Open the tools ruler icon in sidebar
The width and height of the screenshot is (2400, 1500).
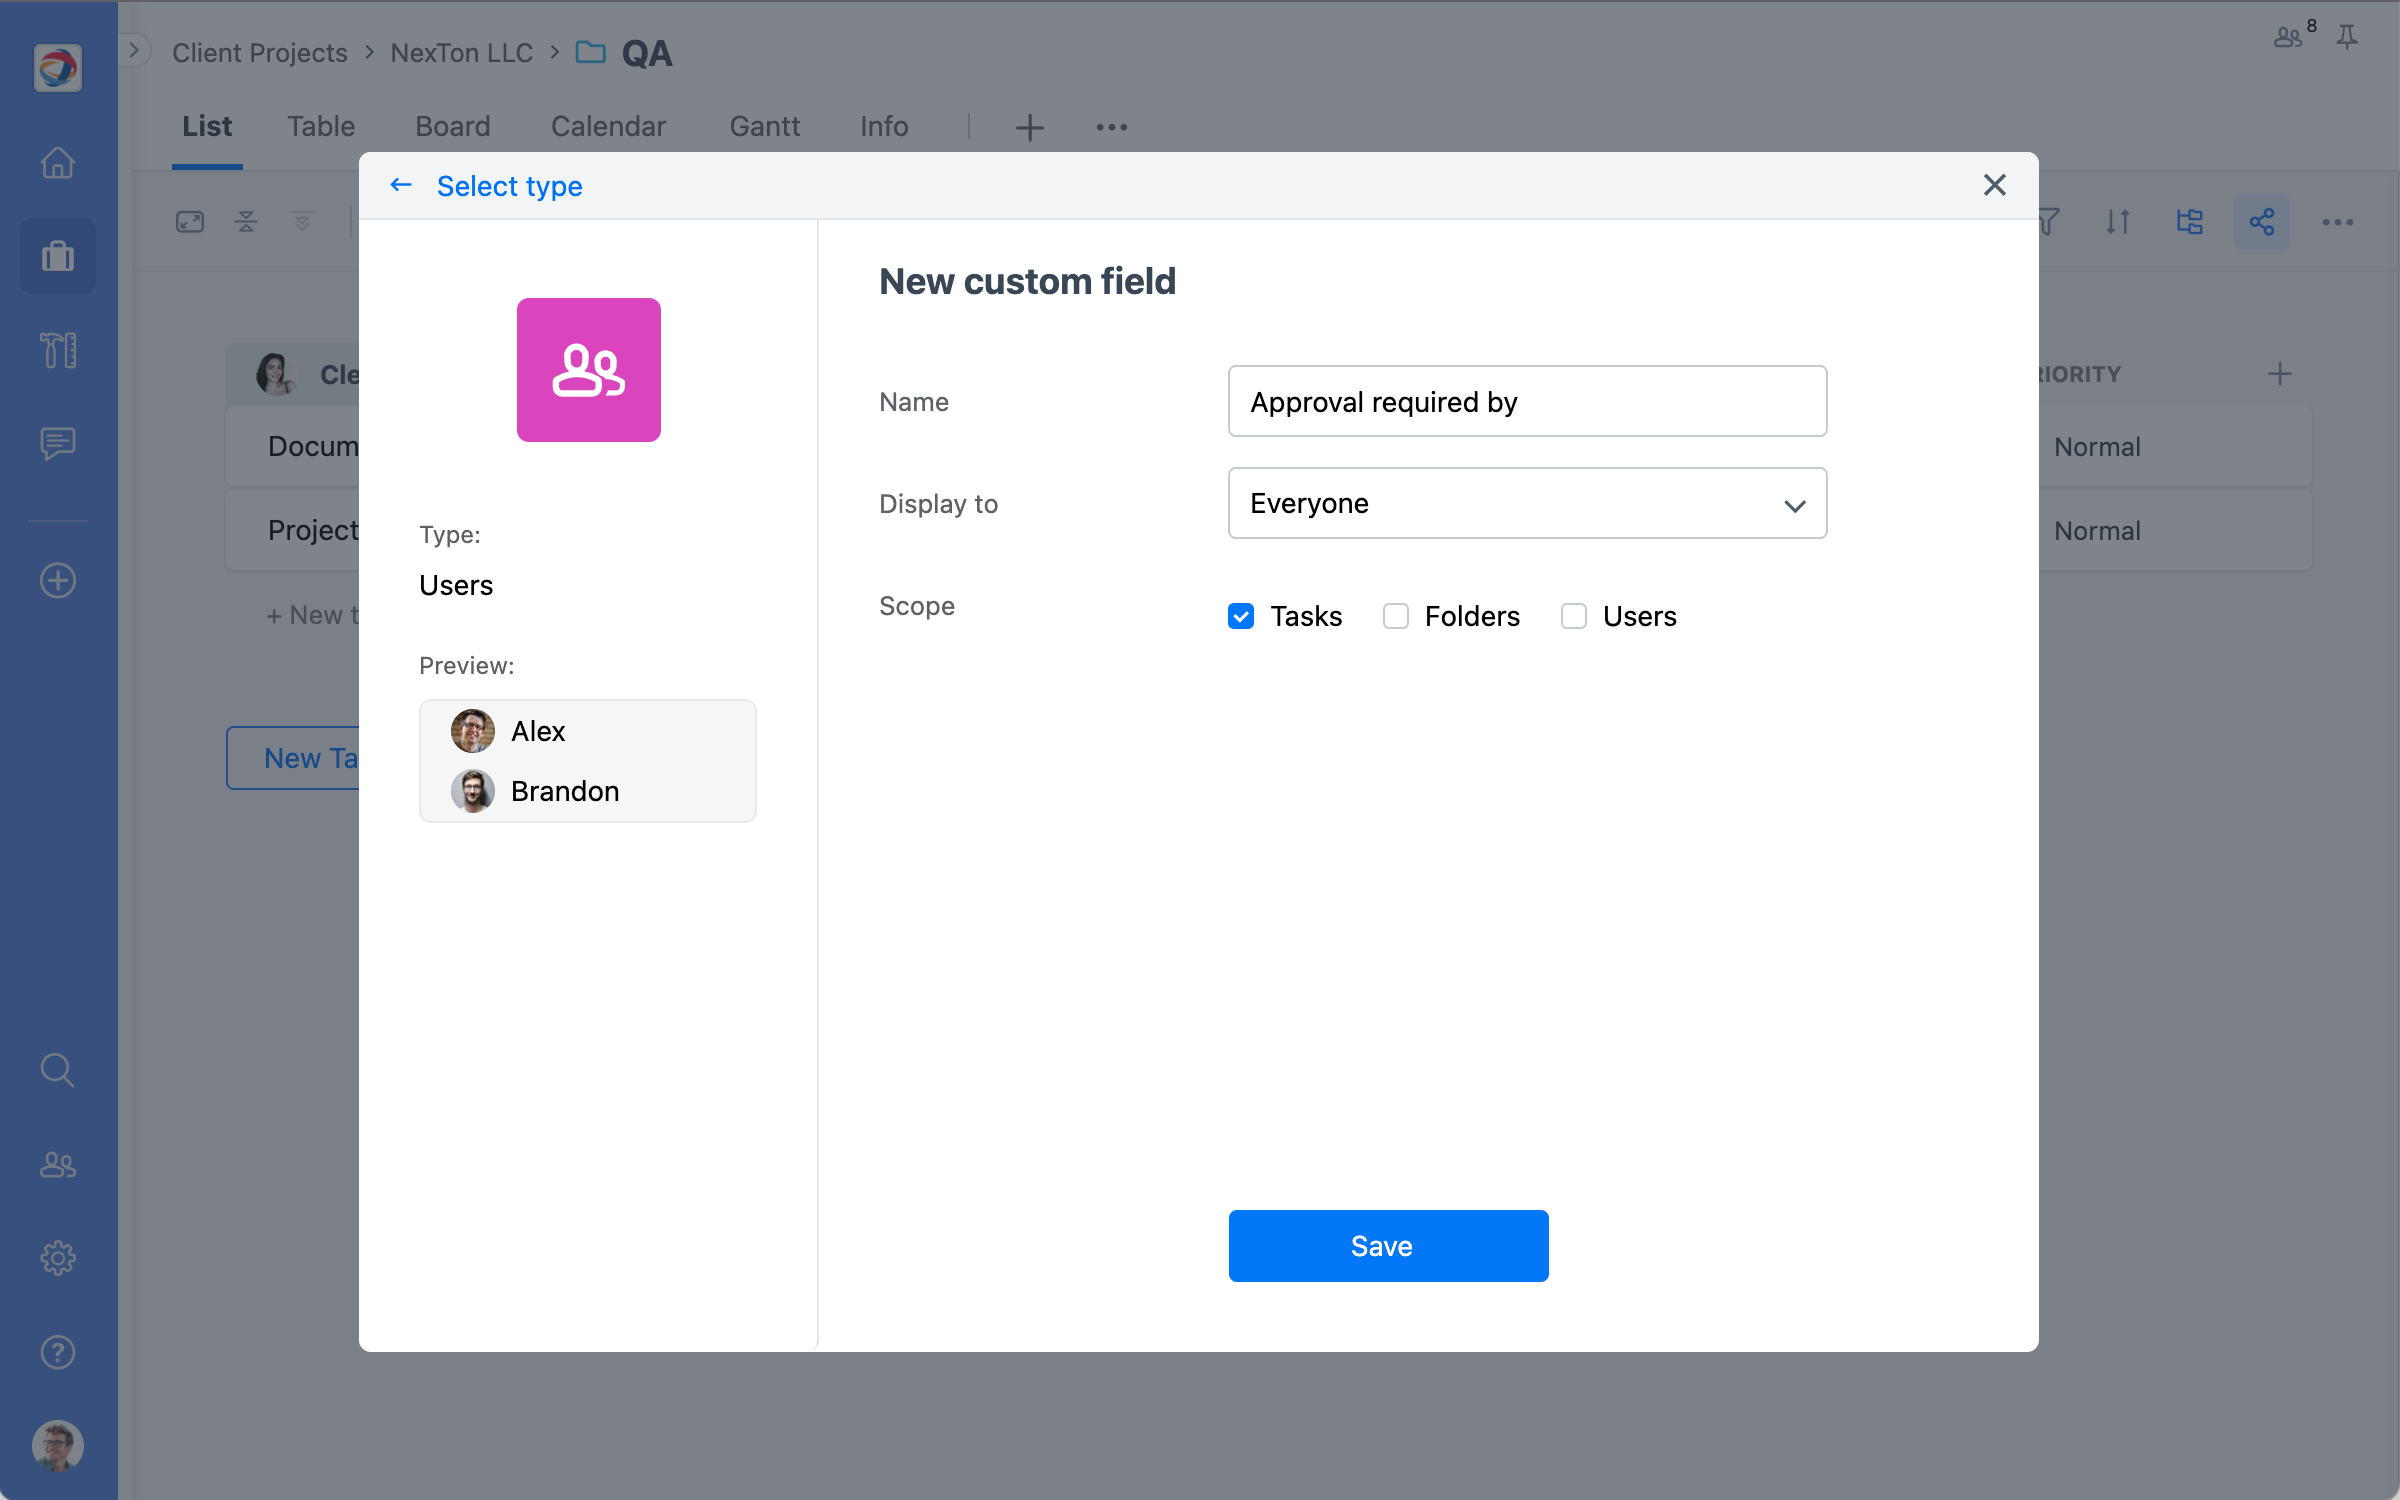tap(58, 350)
